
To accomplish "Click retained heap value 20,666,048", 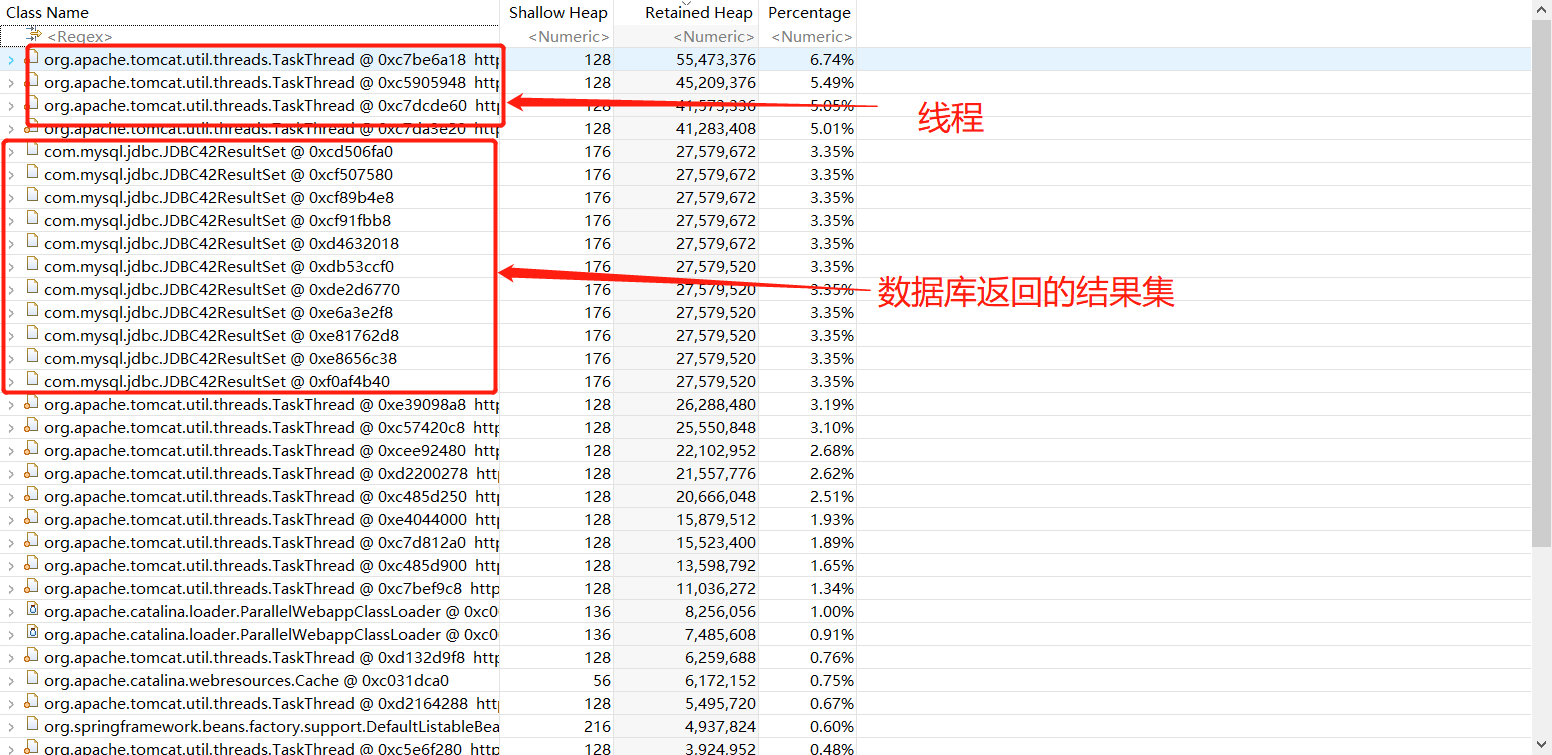I will tap(716, 496).
